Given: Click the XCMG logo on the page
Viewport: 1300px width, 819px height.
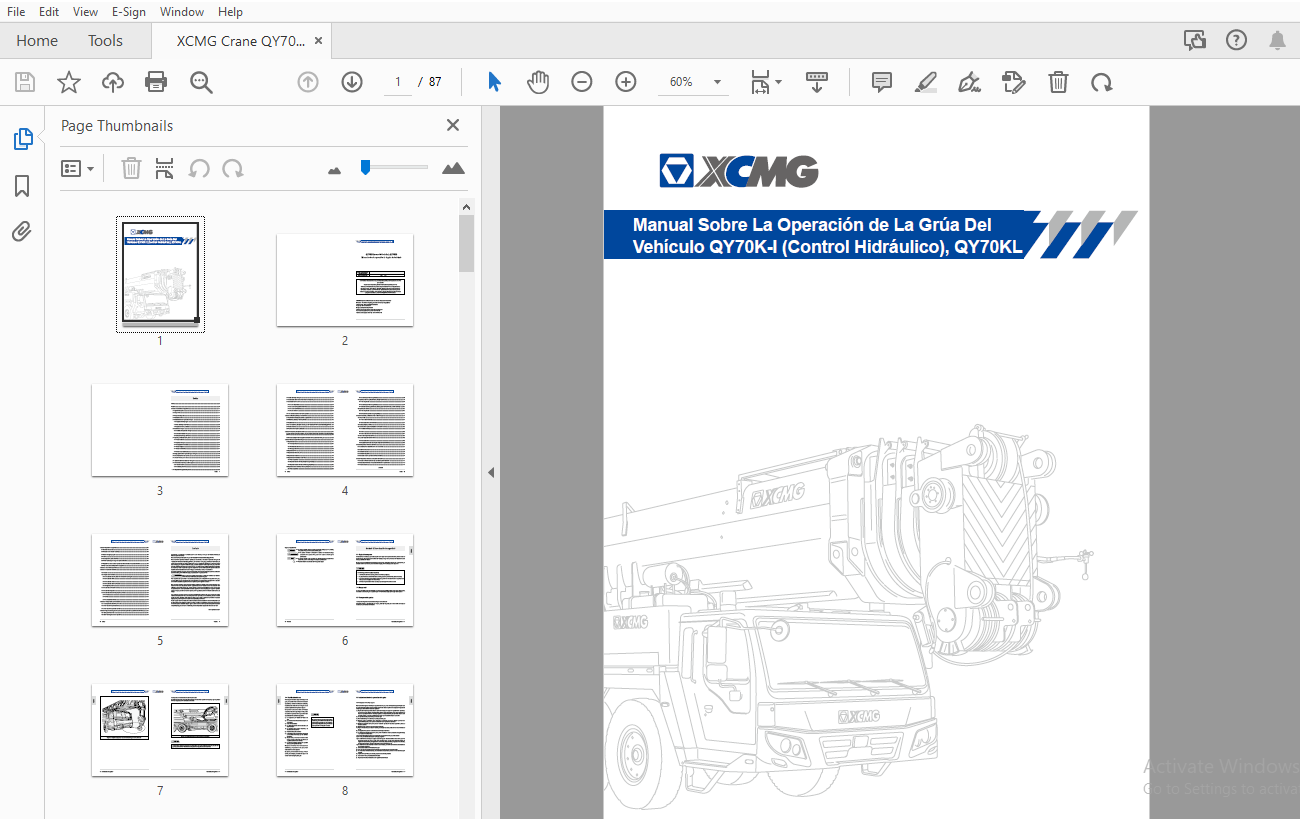Looking at the screenshot, I should [739, 171].
